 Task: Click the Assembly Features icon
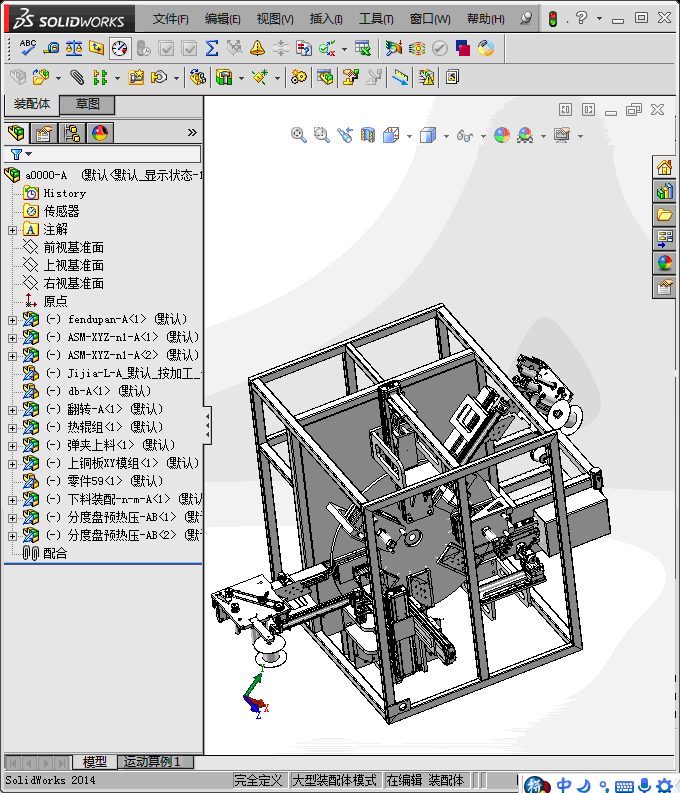click(x=224, y=77)
